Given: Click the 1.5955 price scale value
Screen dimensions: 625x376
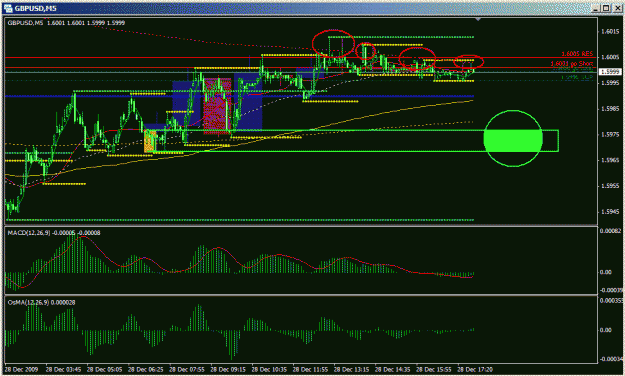Looking at the screenshot, I should point(610,186).
